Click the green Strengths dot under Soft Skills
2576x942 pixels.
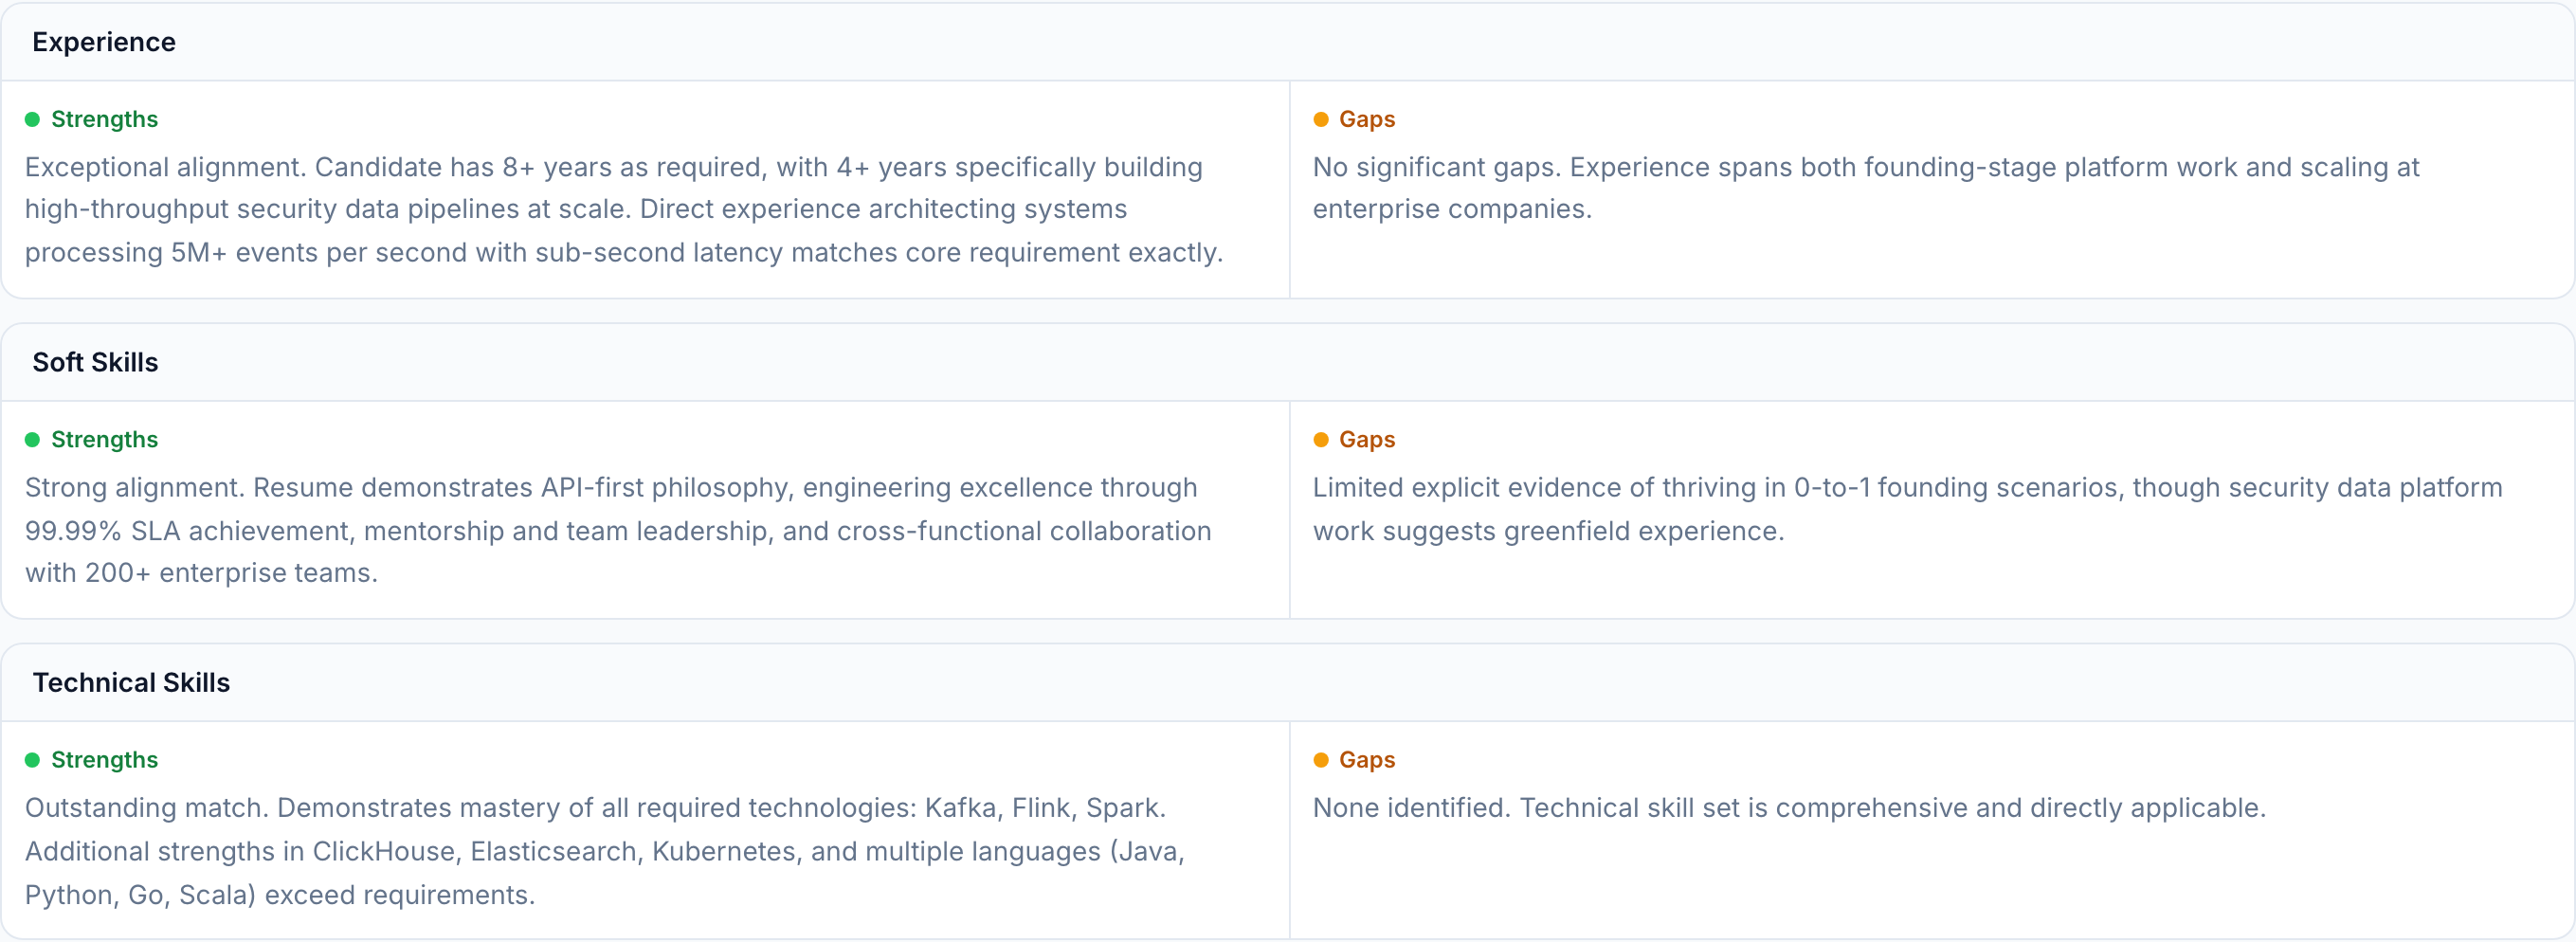click(x=32, y=440)
